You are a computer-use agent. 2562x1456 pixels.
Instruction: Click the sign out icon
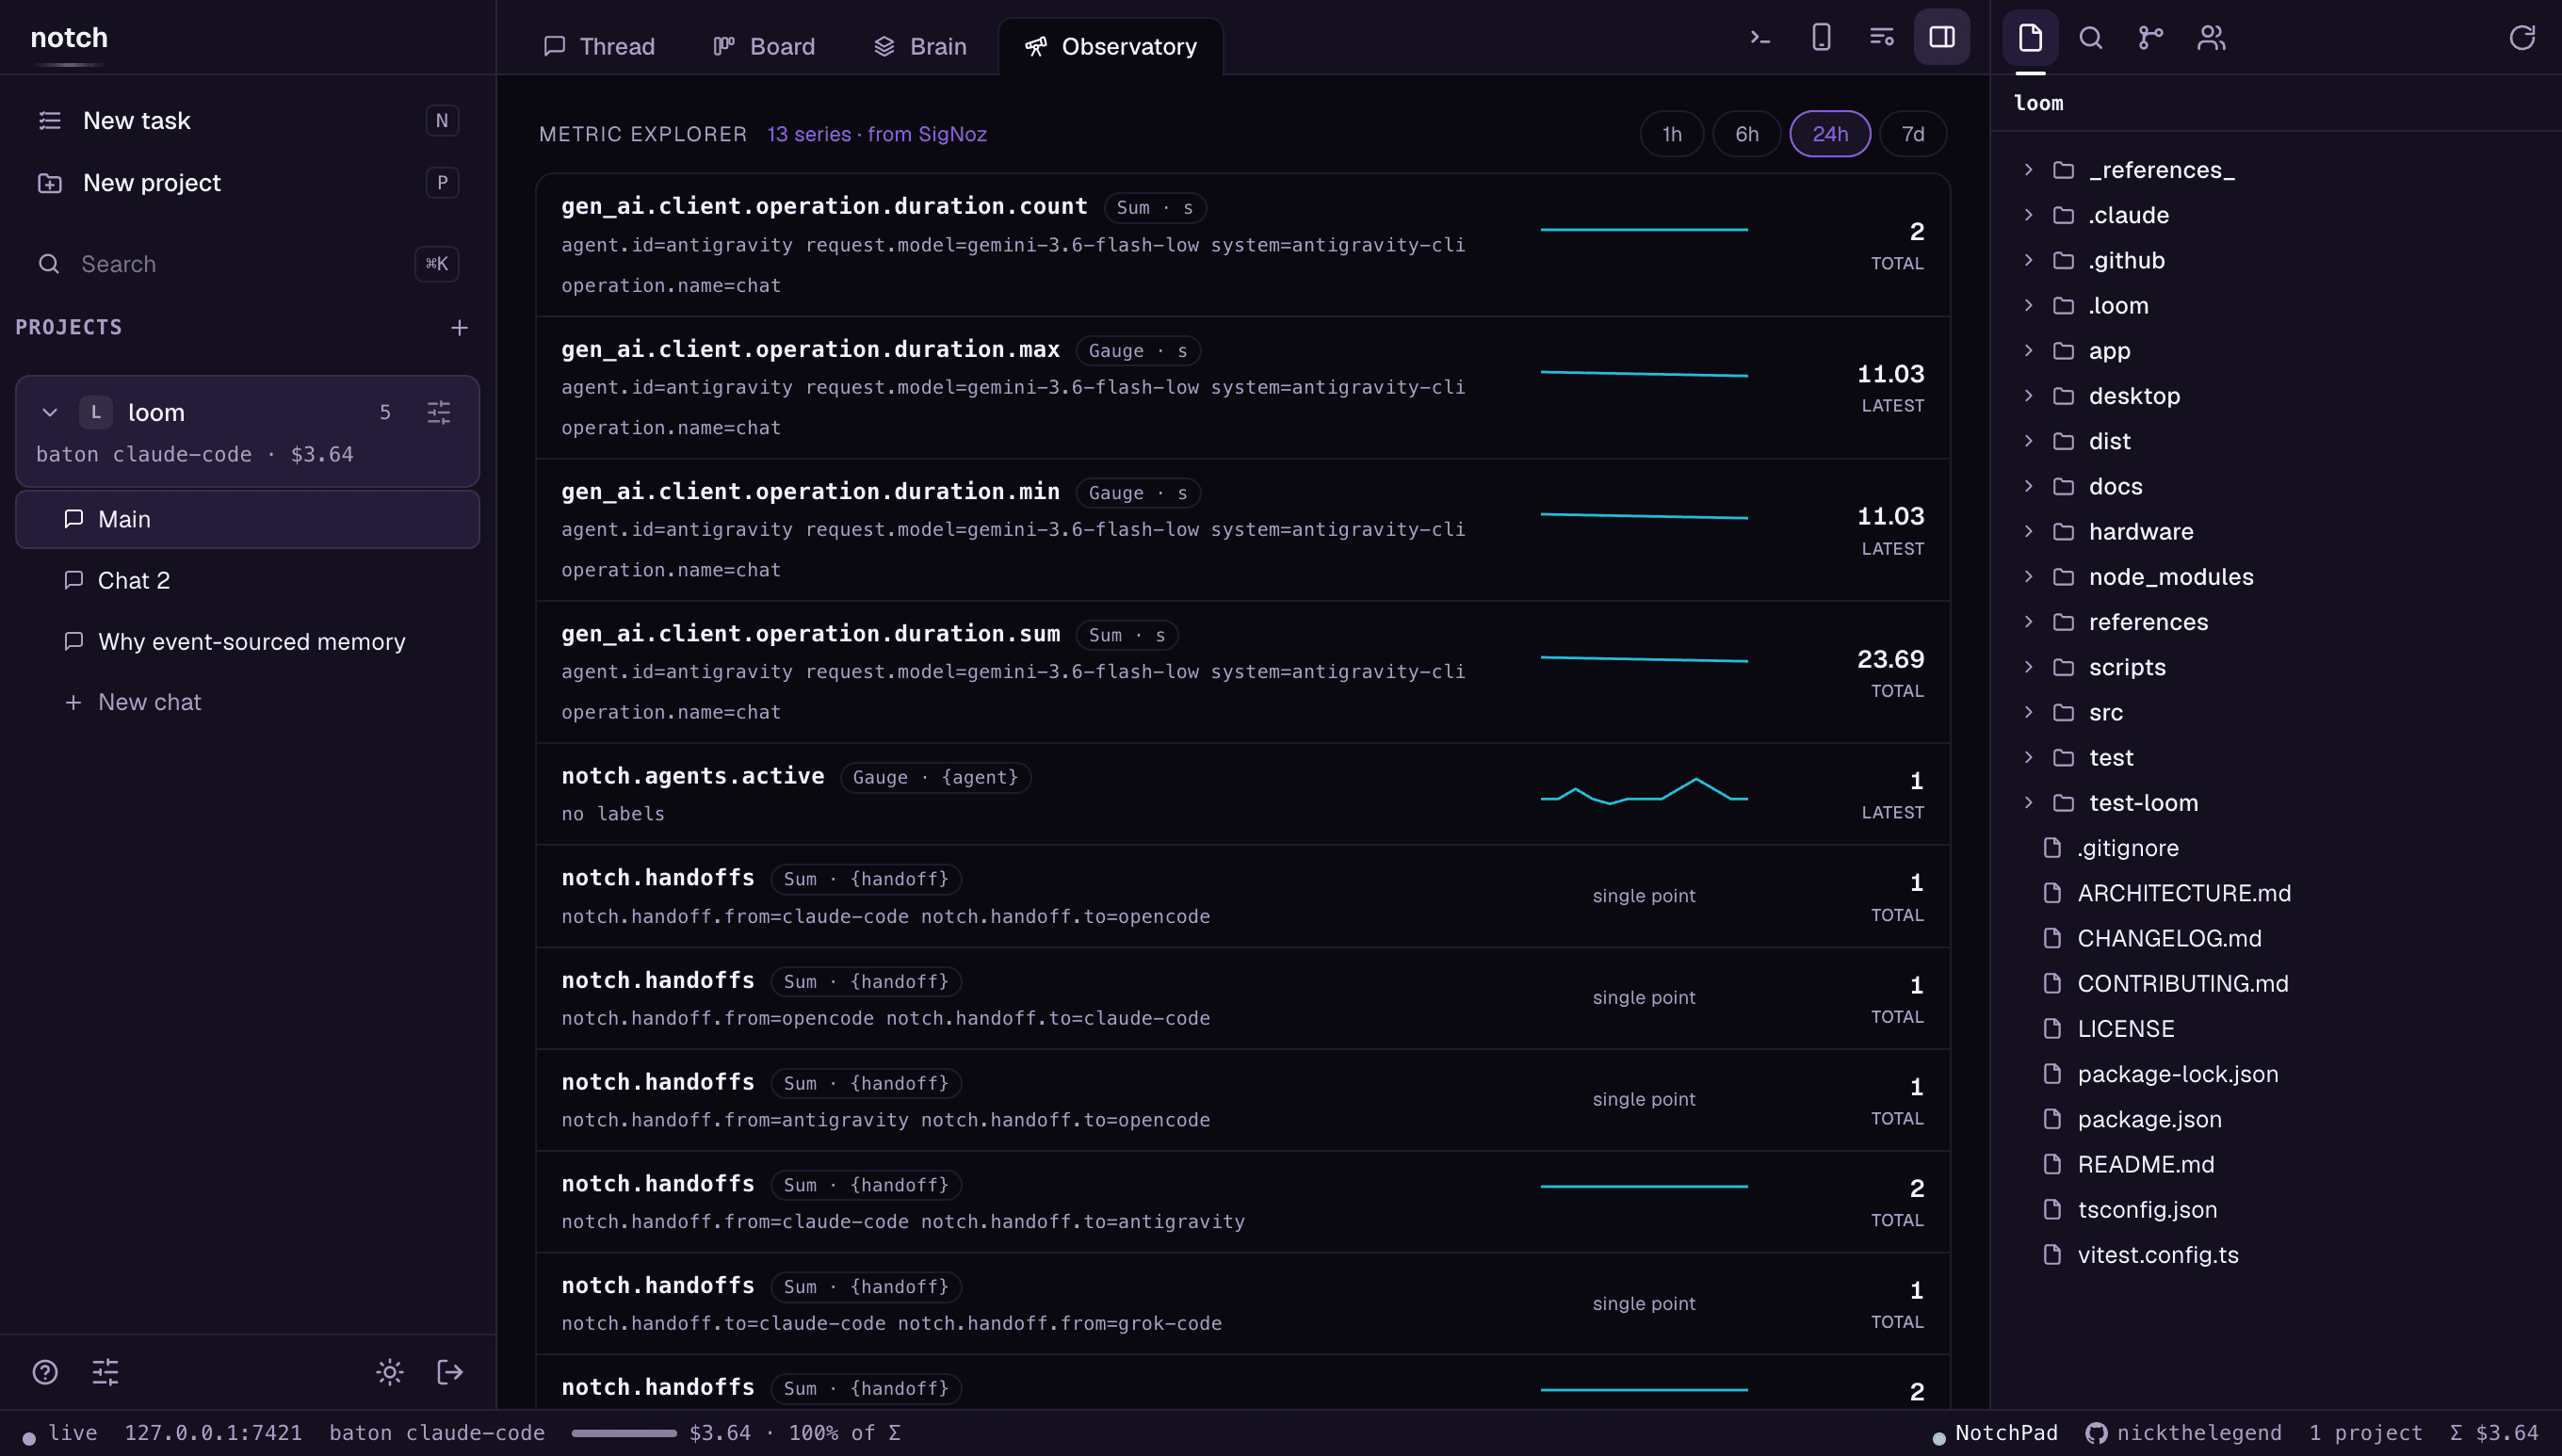(450, 1372)
